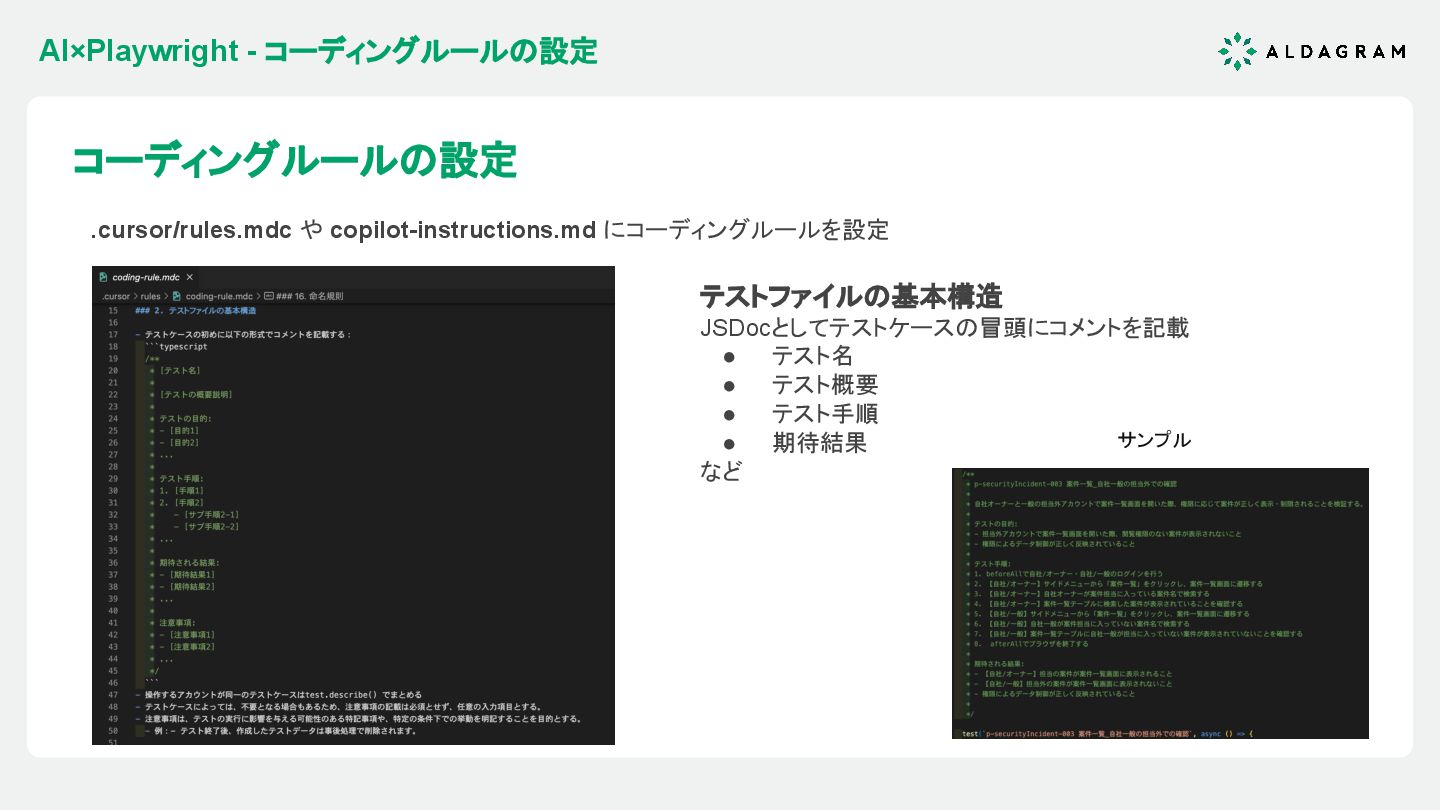
Task: Click sample step '2.【自社/オーナー】サイドメニュー'
Action: click(x=1117, y=584)
